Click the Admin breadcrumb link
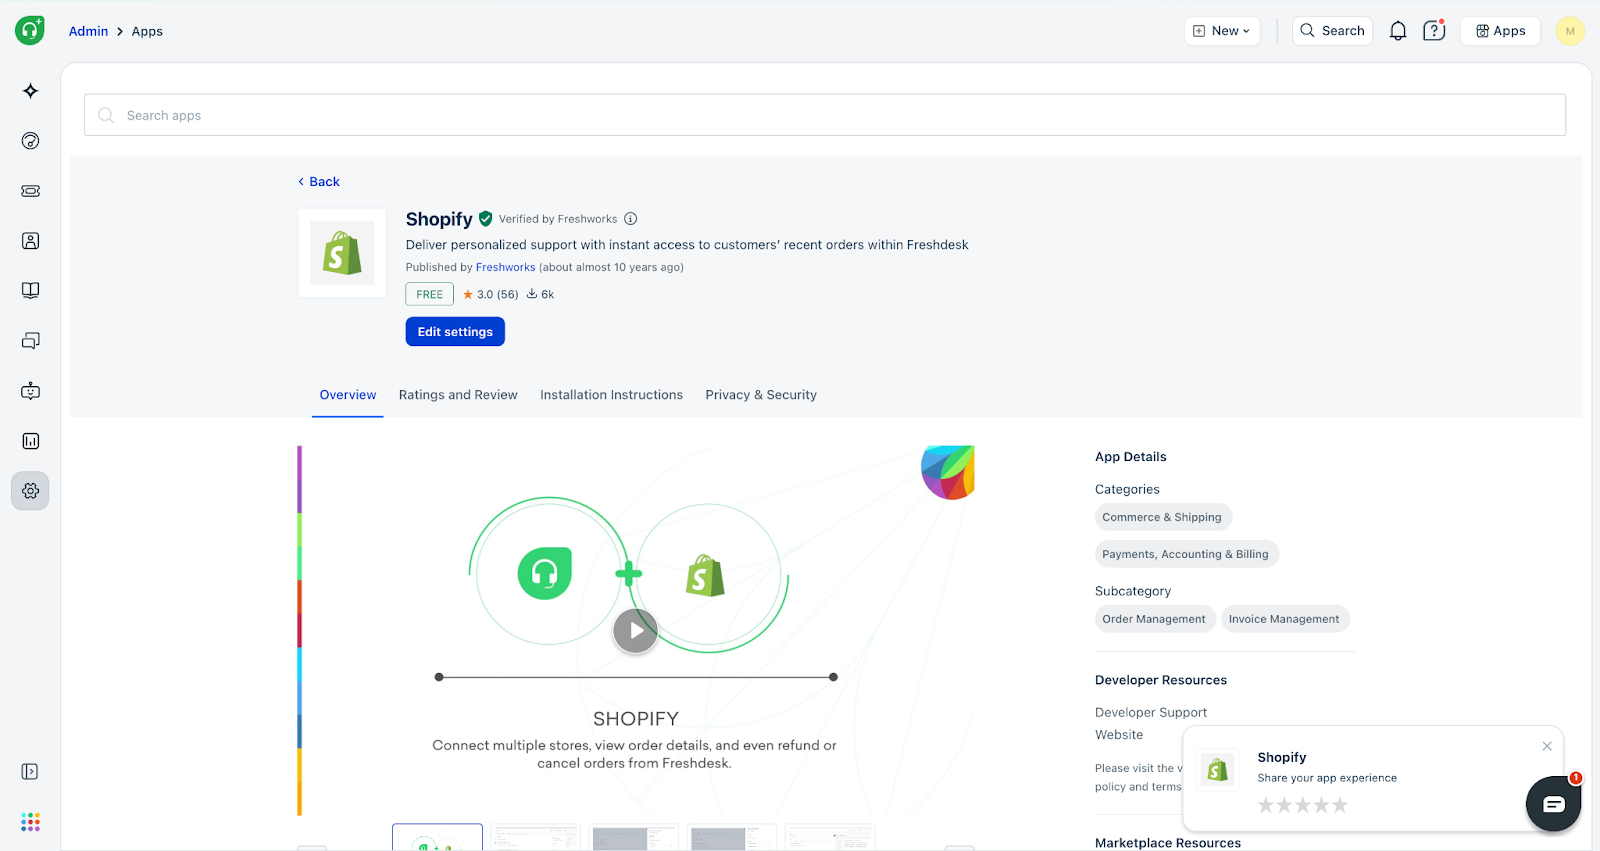 [88, 31]
